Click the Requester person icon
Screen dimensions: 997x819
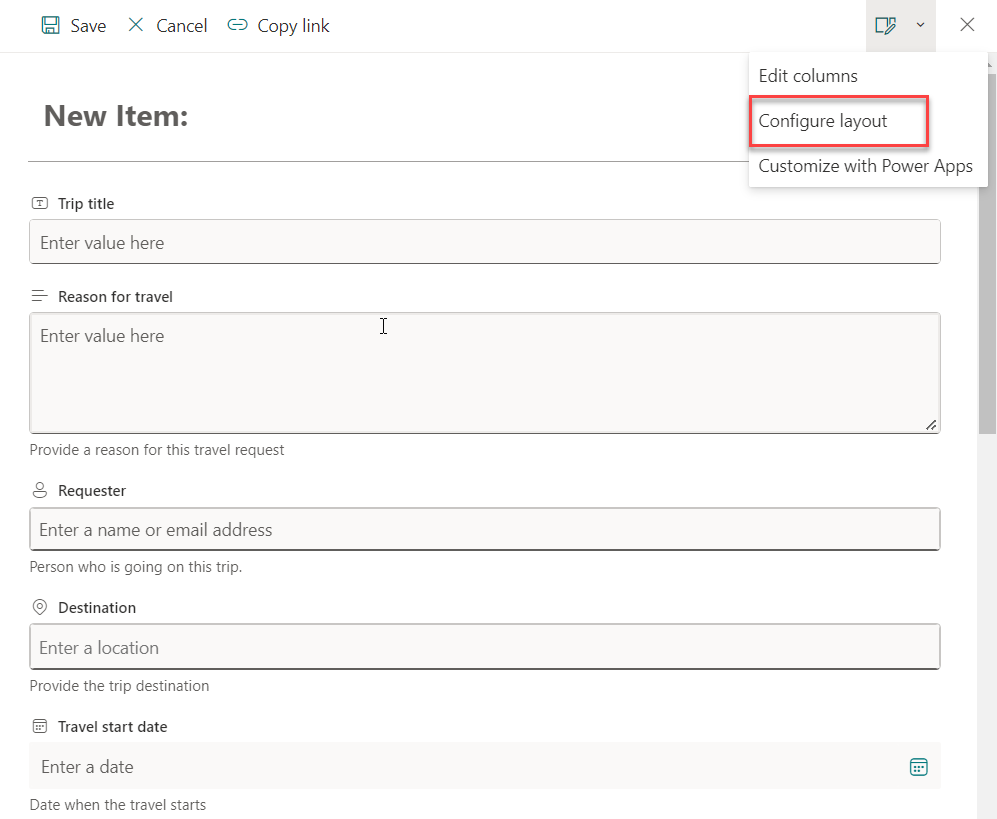click(40, 491)
